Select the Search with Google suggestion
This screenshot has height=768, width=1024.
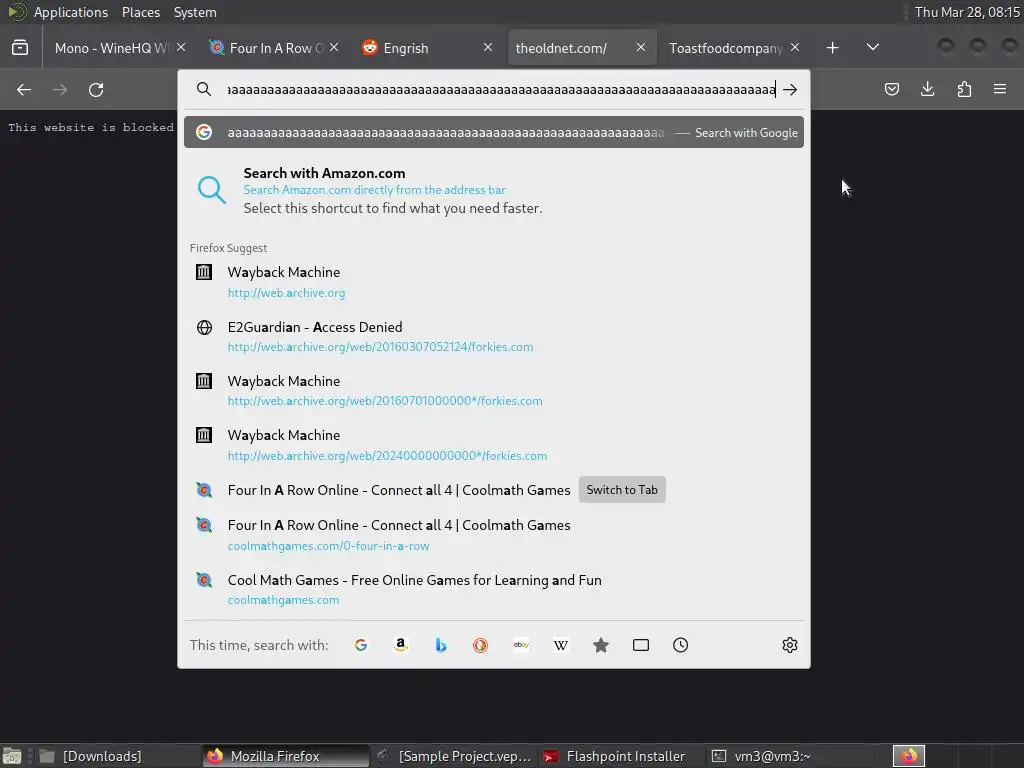point(494,133)
